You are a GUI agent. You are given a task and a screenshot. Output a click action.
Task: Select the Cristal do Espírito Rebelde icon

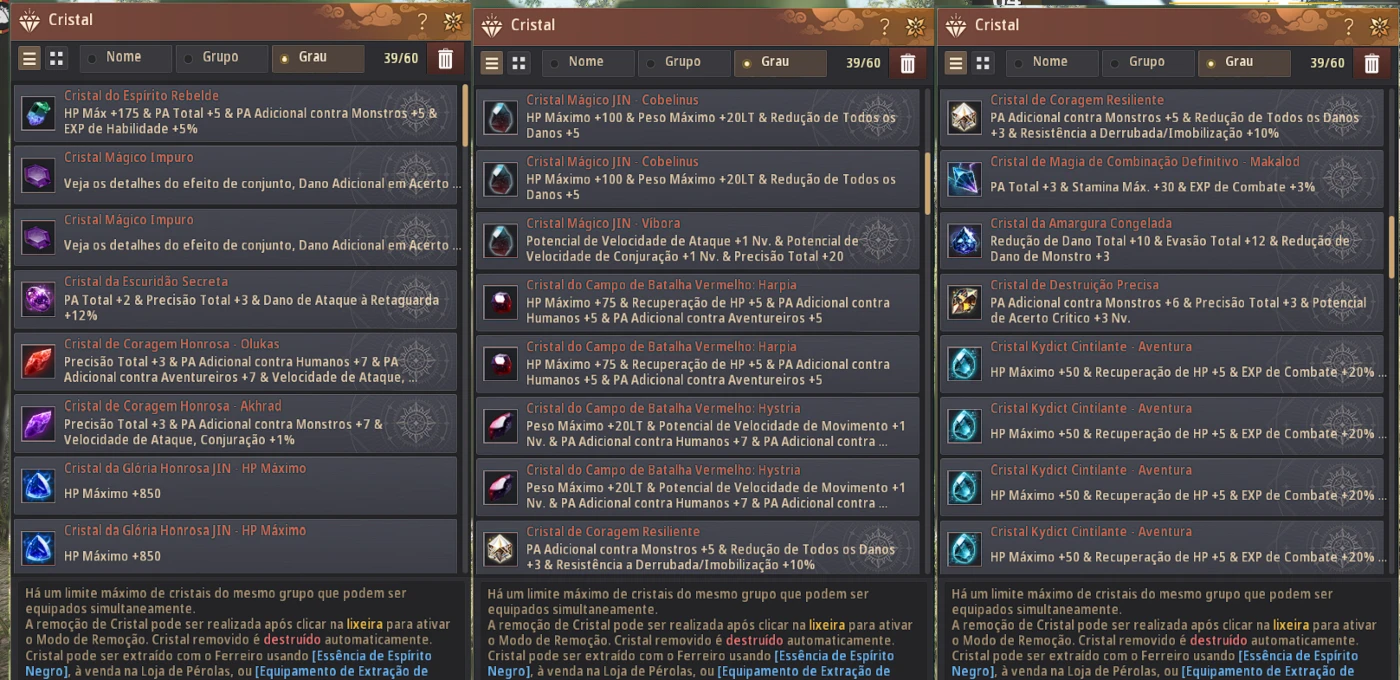click(38, 113)
